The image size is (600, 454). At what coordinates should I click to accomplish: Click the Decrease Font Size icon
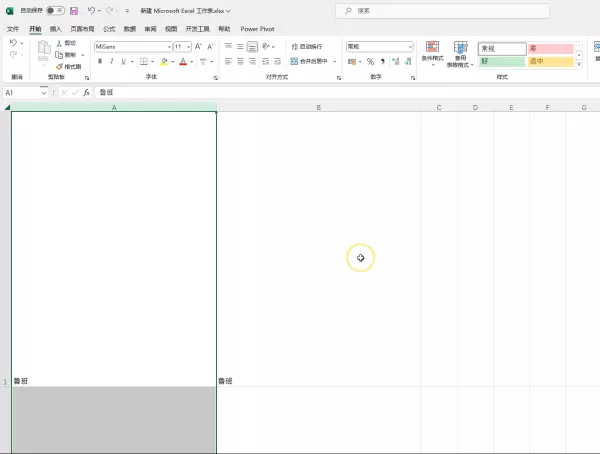pos(210,47)
